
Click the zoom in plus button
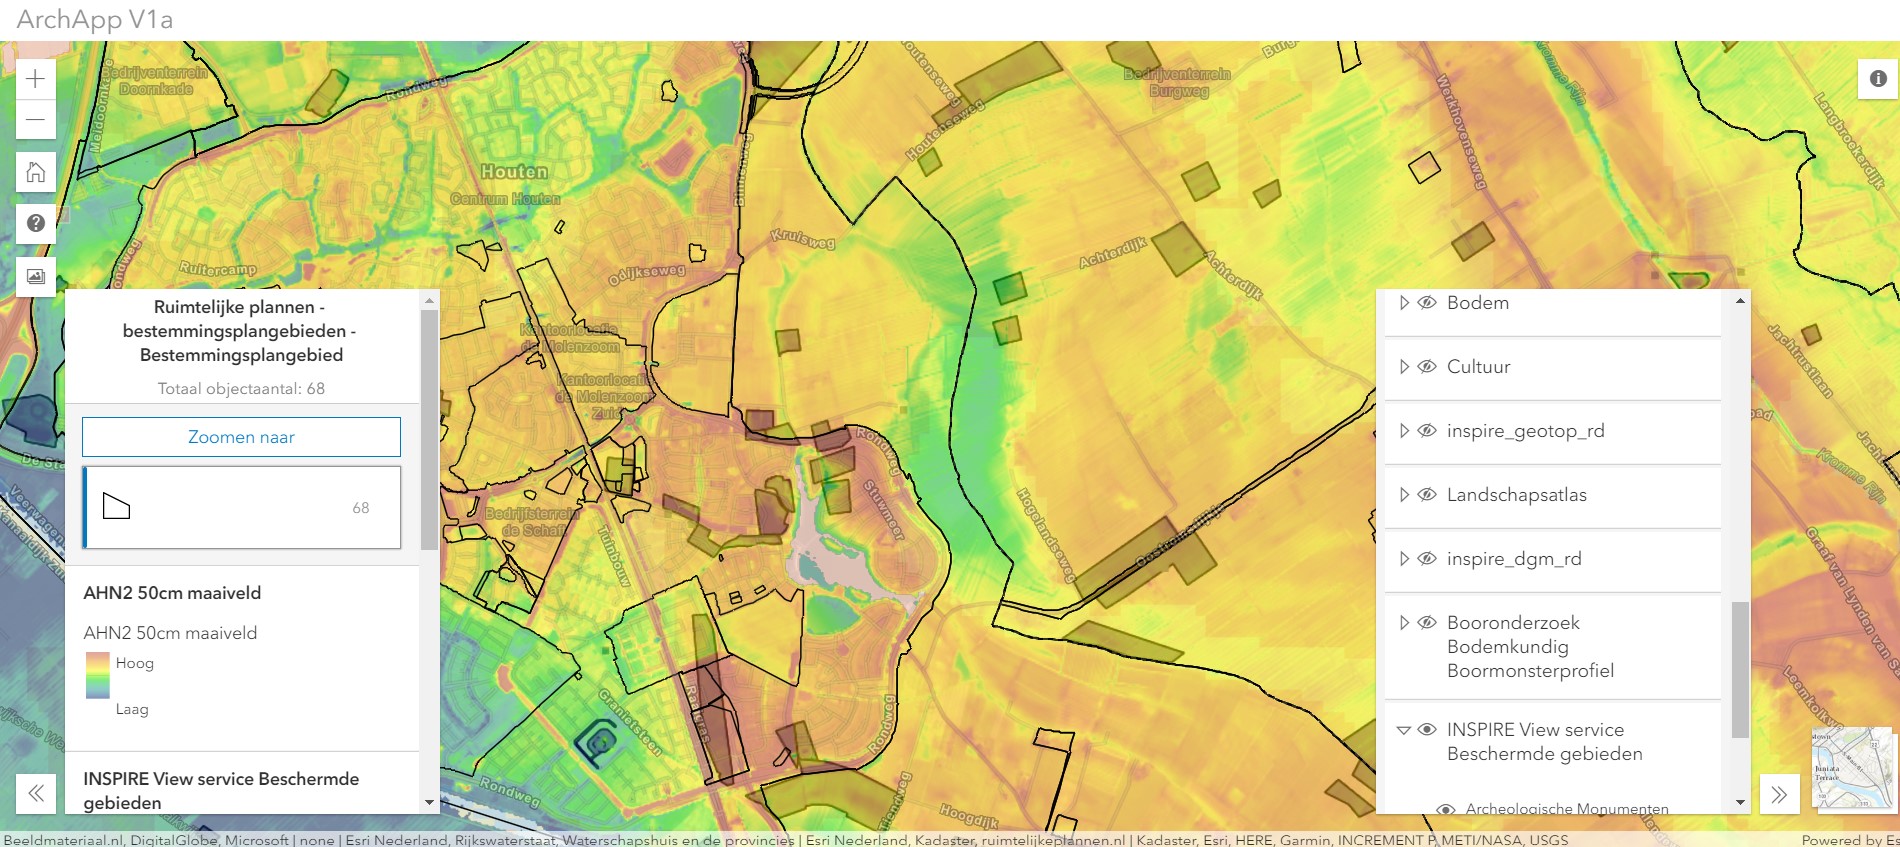36,79
